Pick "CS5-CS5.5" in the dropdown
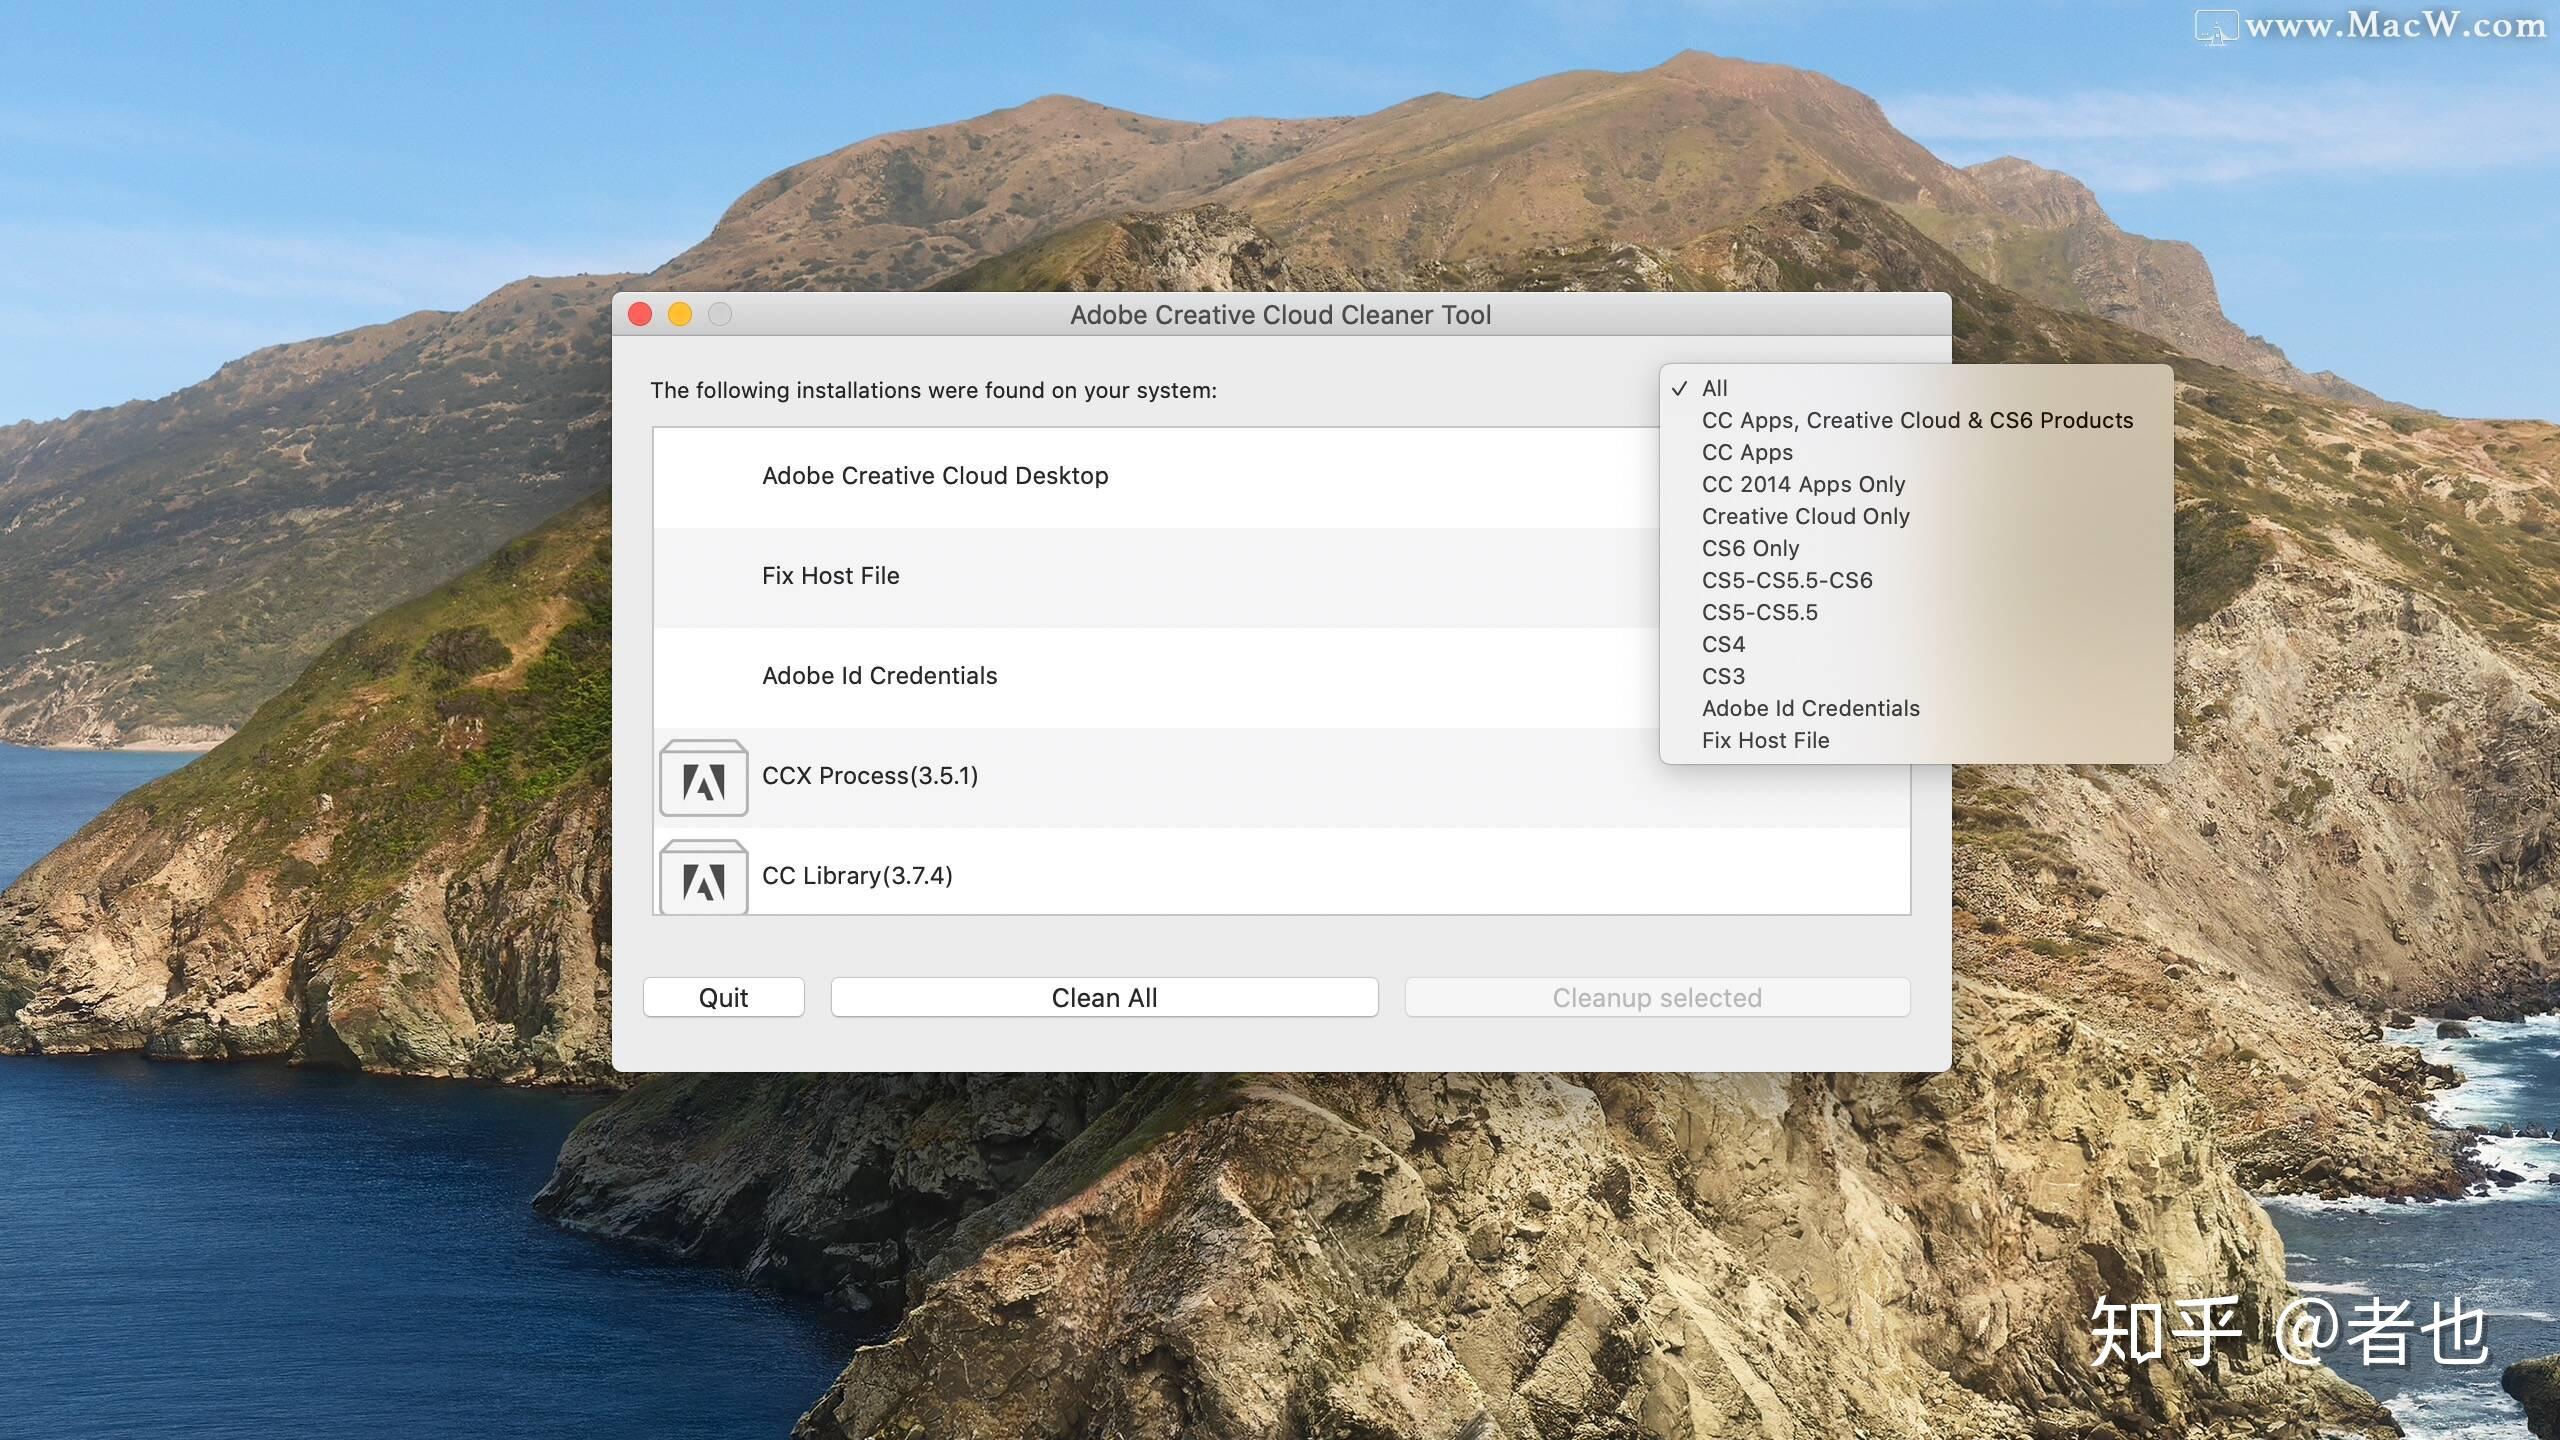This screenshot has height=1440, width=2560. (1759, 612)
